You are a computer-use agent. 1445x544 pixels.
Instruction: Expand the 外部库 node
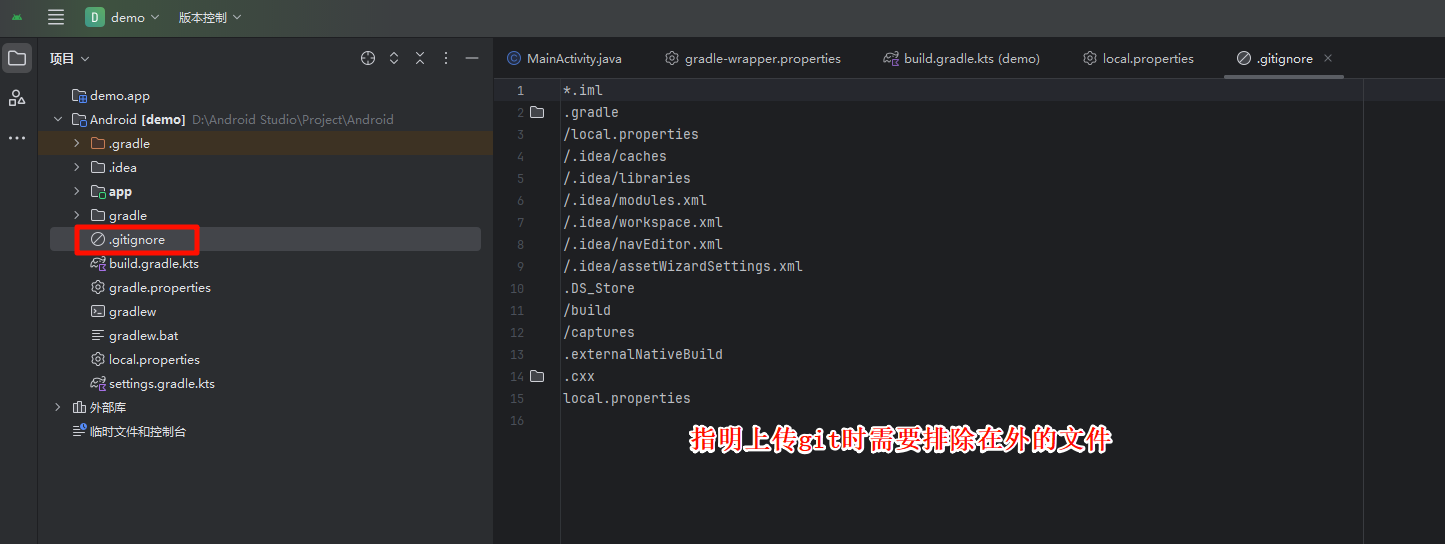click(x=58, y=408)
